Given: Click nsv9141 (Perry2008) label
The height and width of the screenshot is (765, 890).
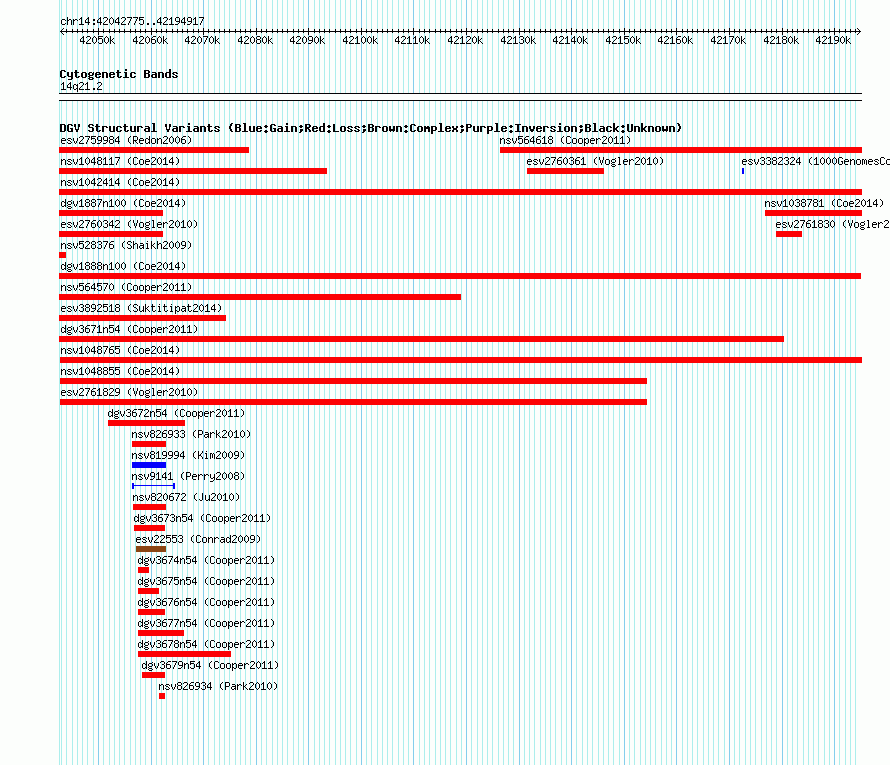Looking at the screenshot, I should 188,476.
